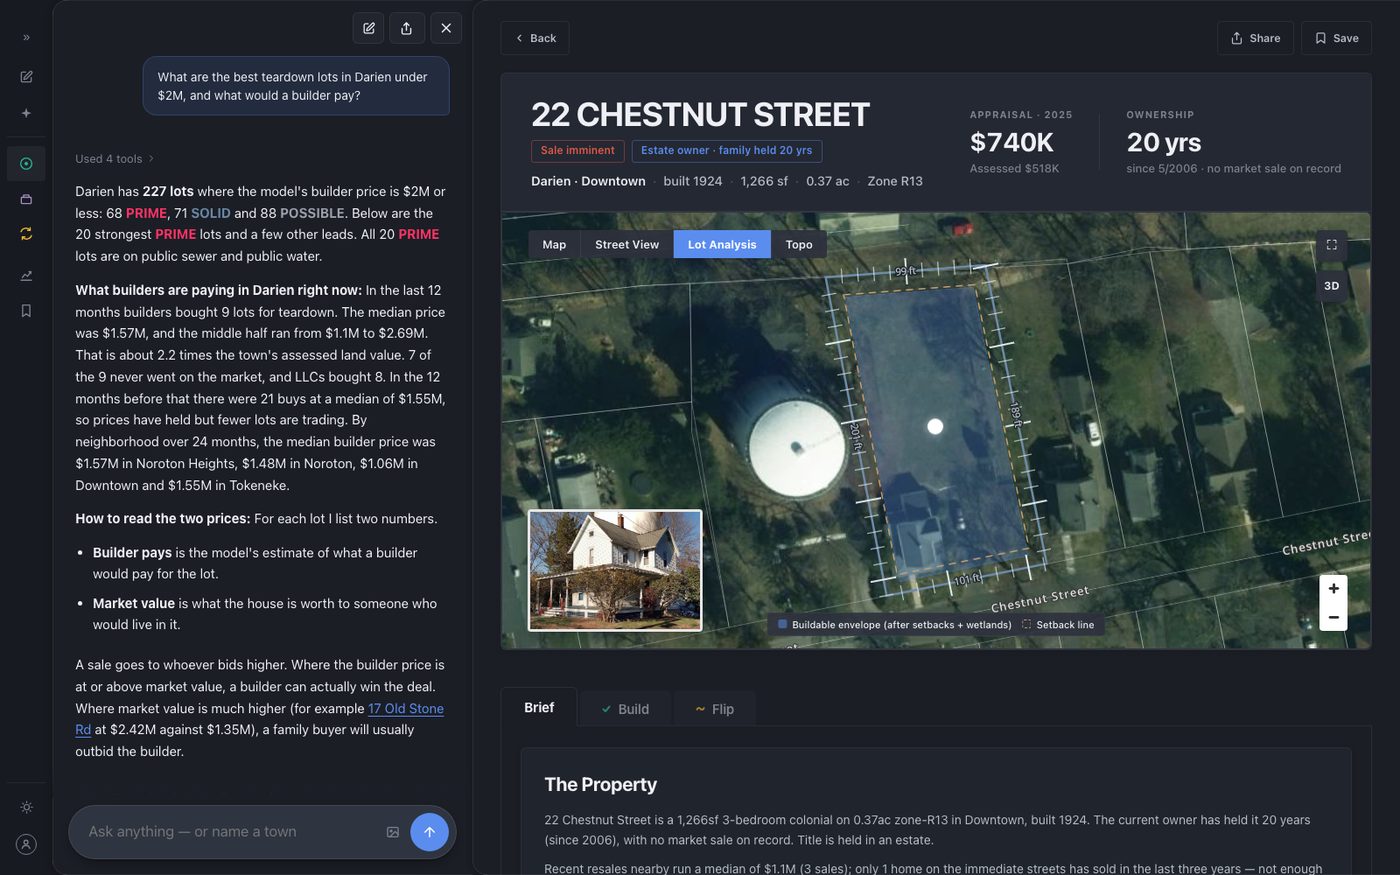Click the new note pencil icon in sidebar

[x=26, y=76]
